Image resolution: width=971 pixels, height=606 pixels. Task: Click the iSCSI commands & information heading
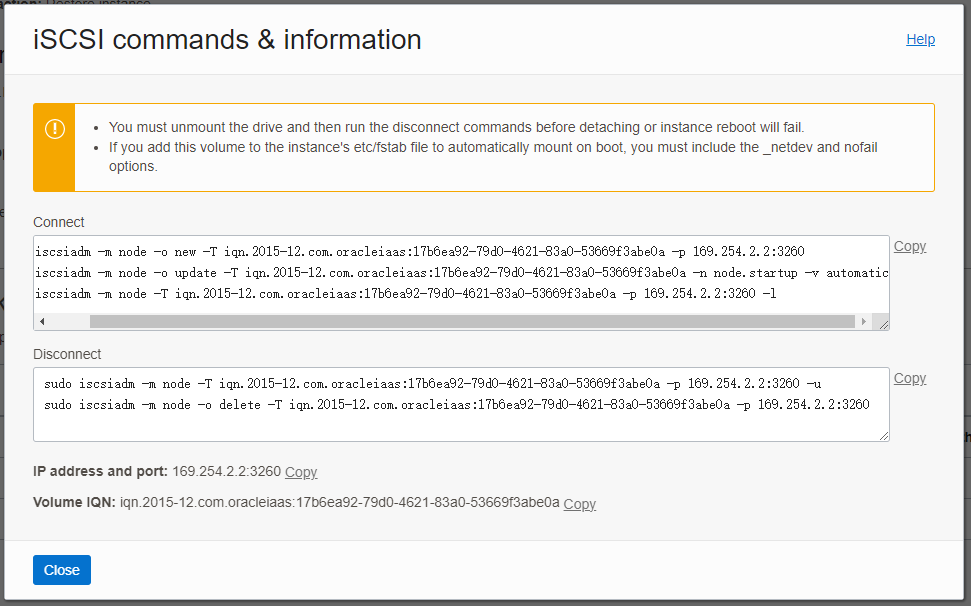point(227,40)
